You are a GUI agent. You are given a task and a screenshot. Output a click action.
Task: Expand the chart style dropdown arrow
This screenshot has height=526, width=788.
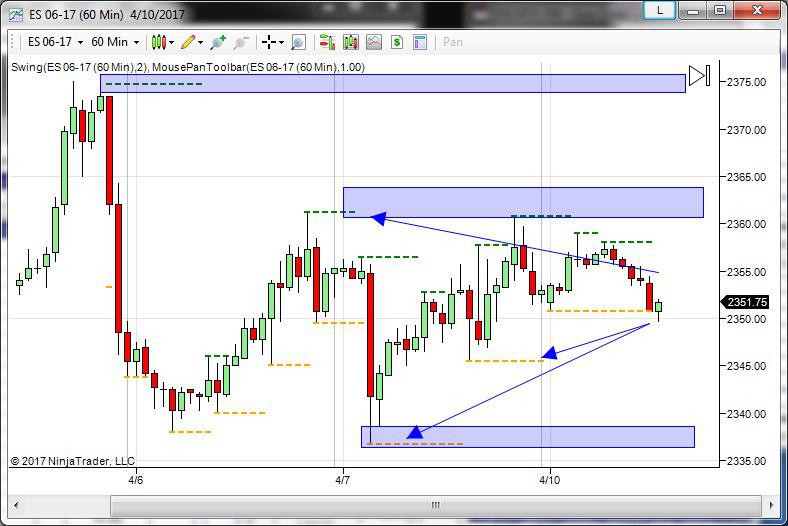(171, 43)
